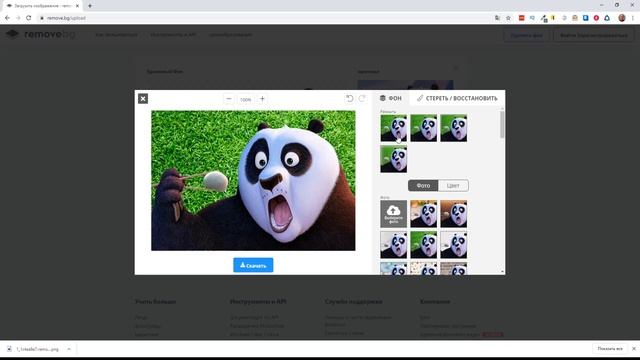Screen dimensions: 640x360
Task: Open the Chrome three-dot menu
Action: 633,18
